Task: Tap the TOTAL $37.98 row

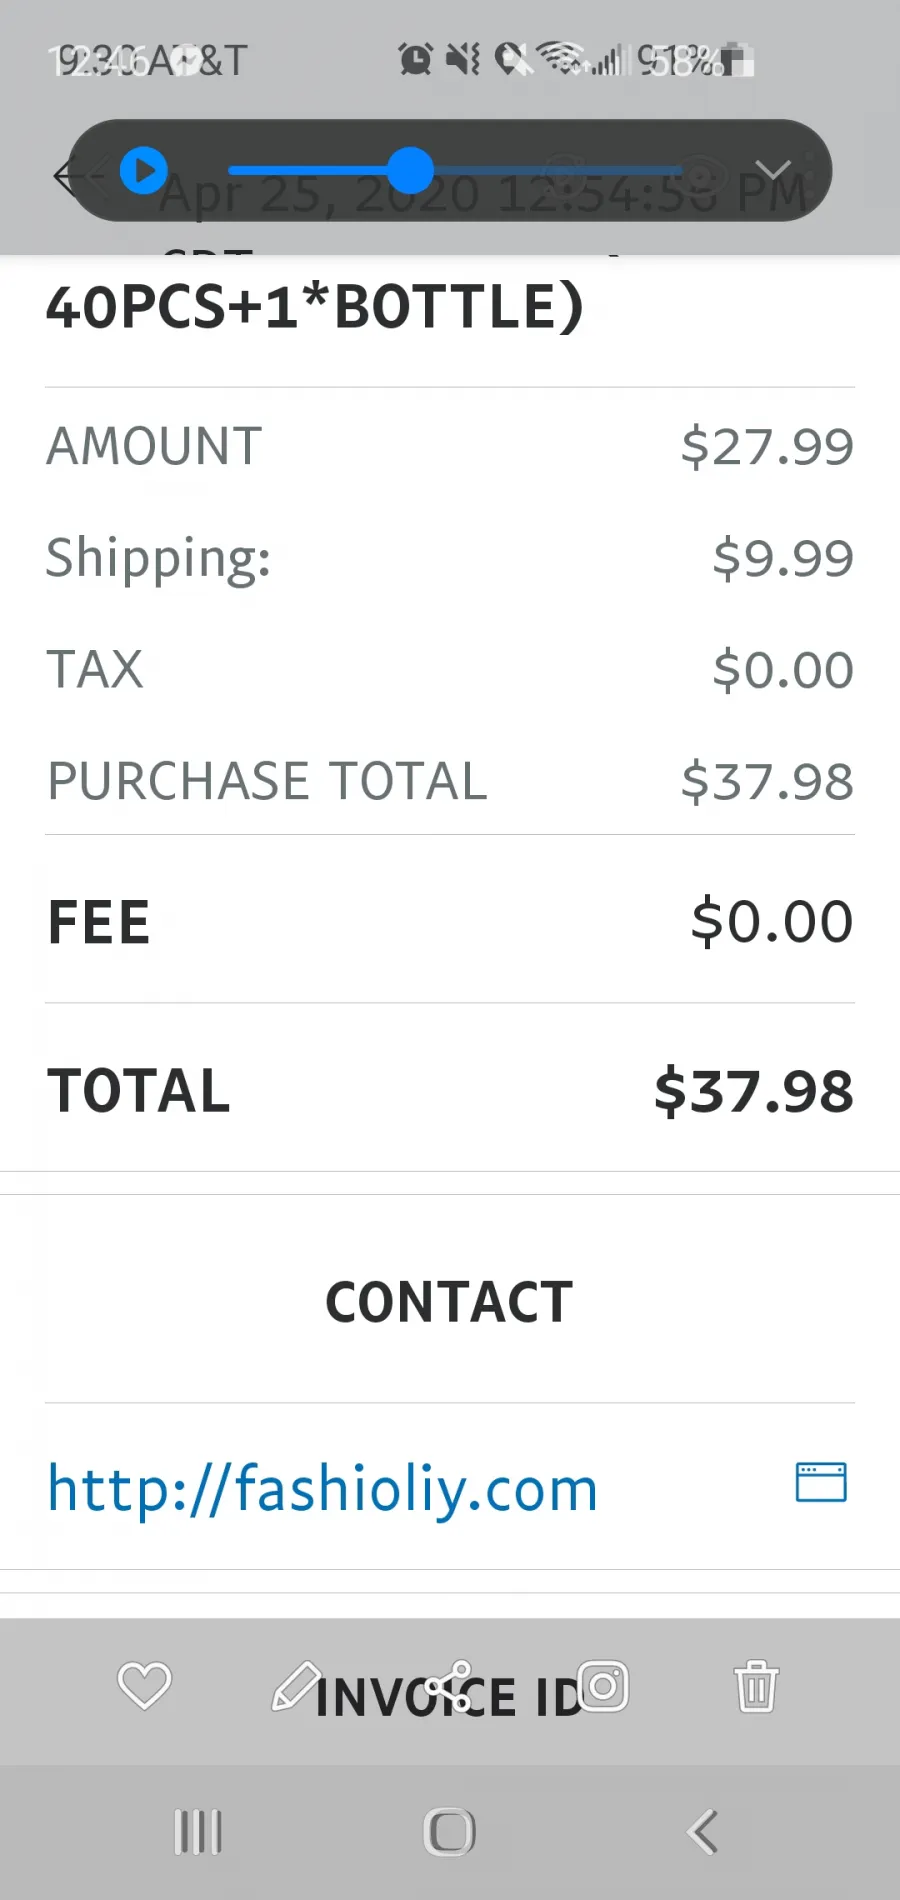Action: [450, 1089]
